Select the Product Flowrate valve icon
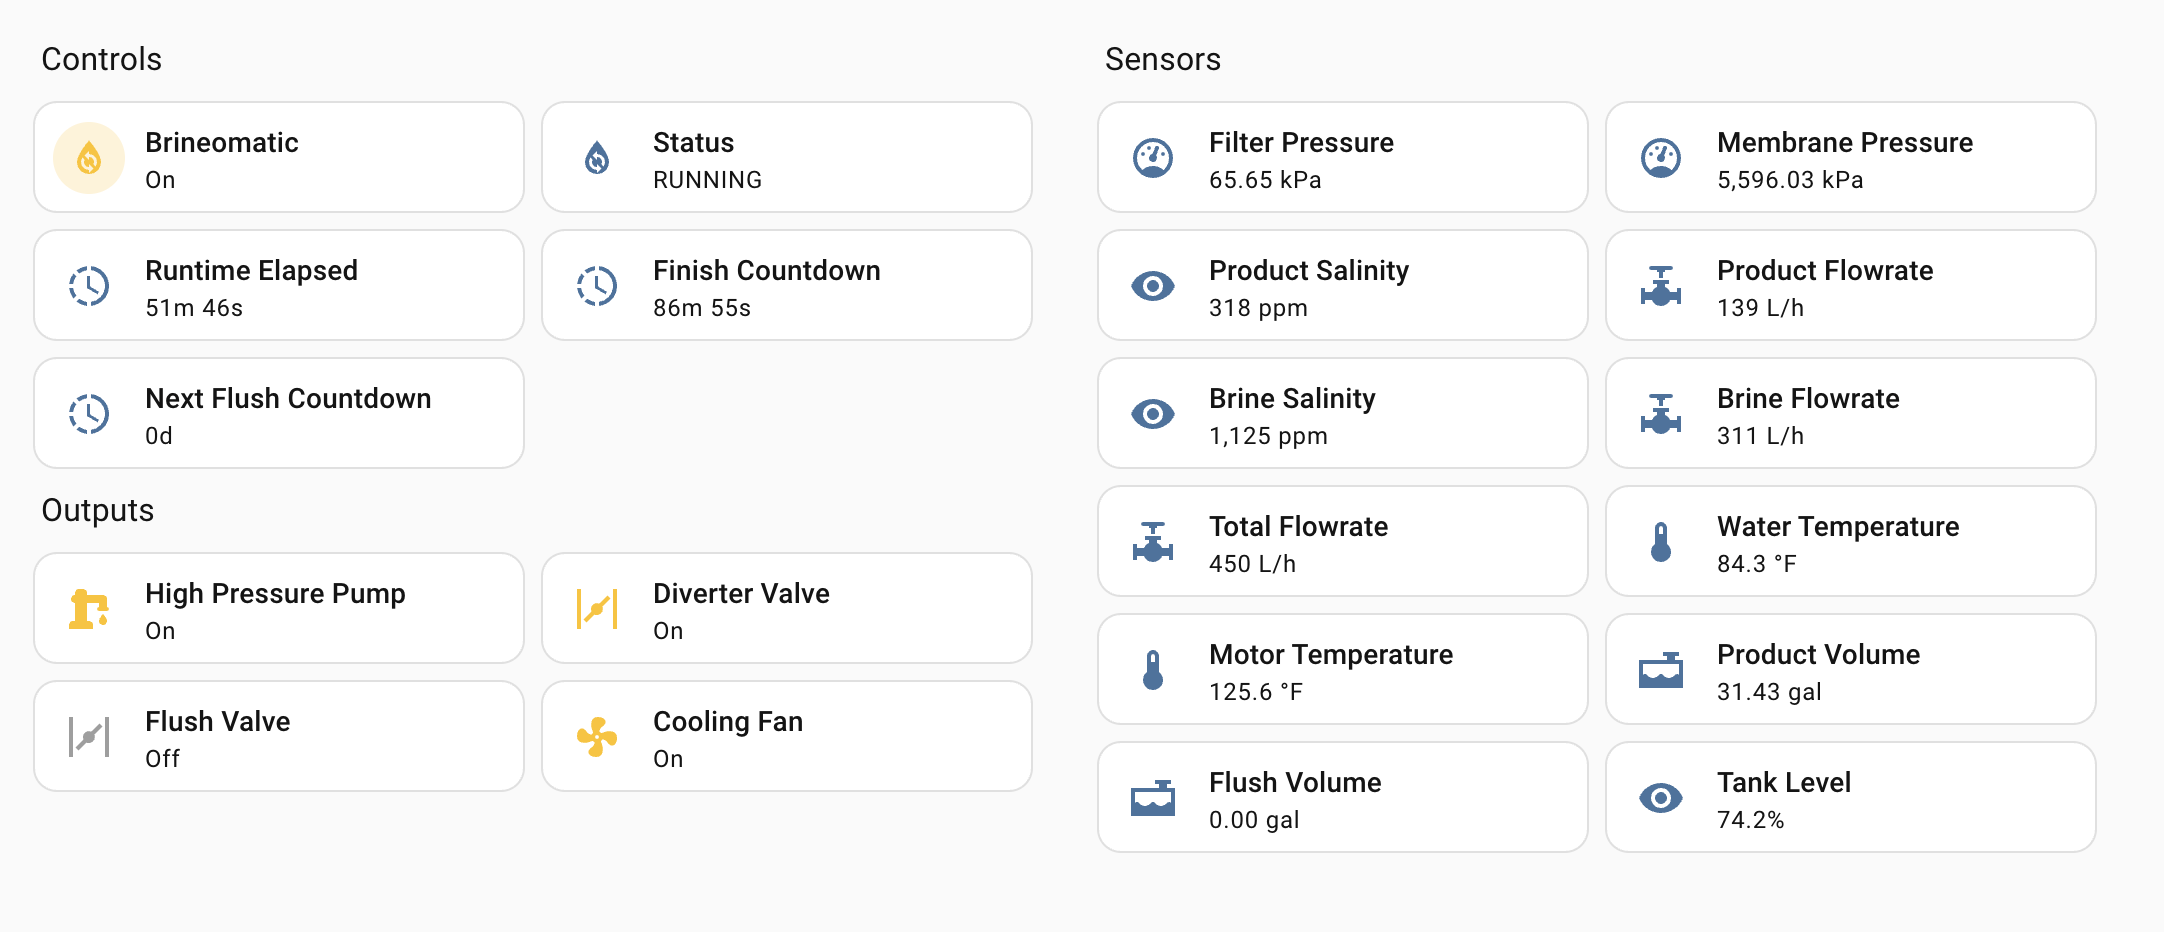The width and height of the screenshot is (2164, 932). [x=1661, y=286]
